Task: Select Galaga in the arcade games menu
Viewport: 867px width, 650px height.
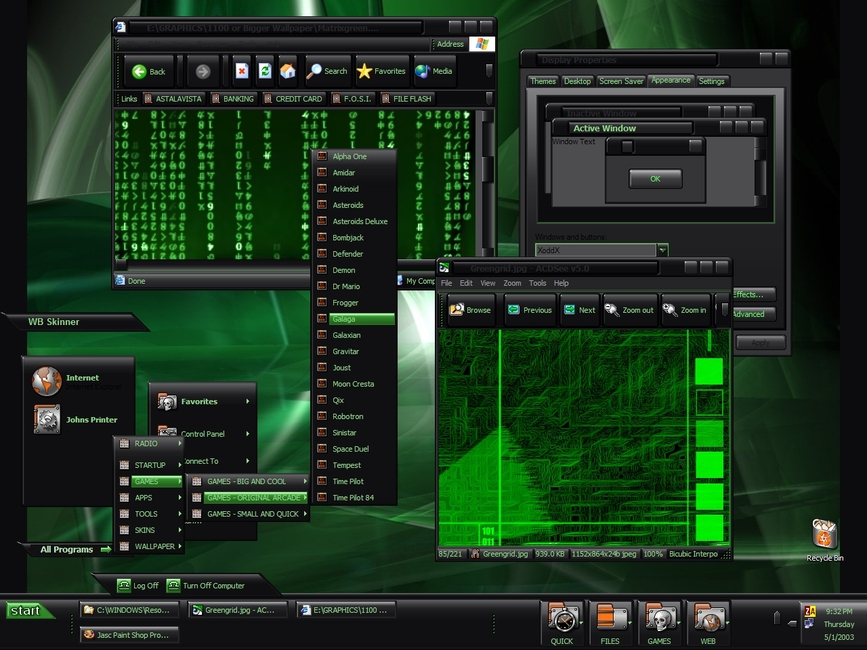Action: click(354, 319)
